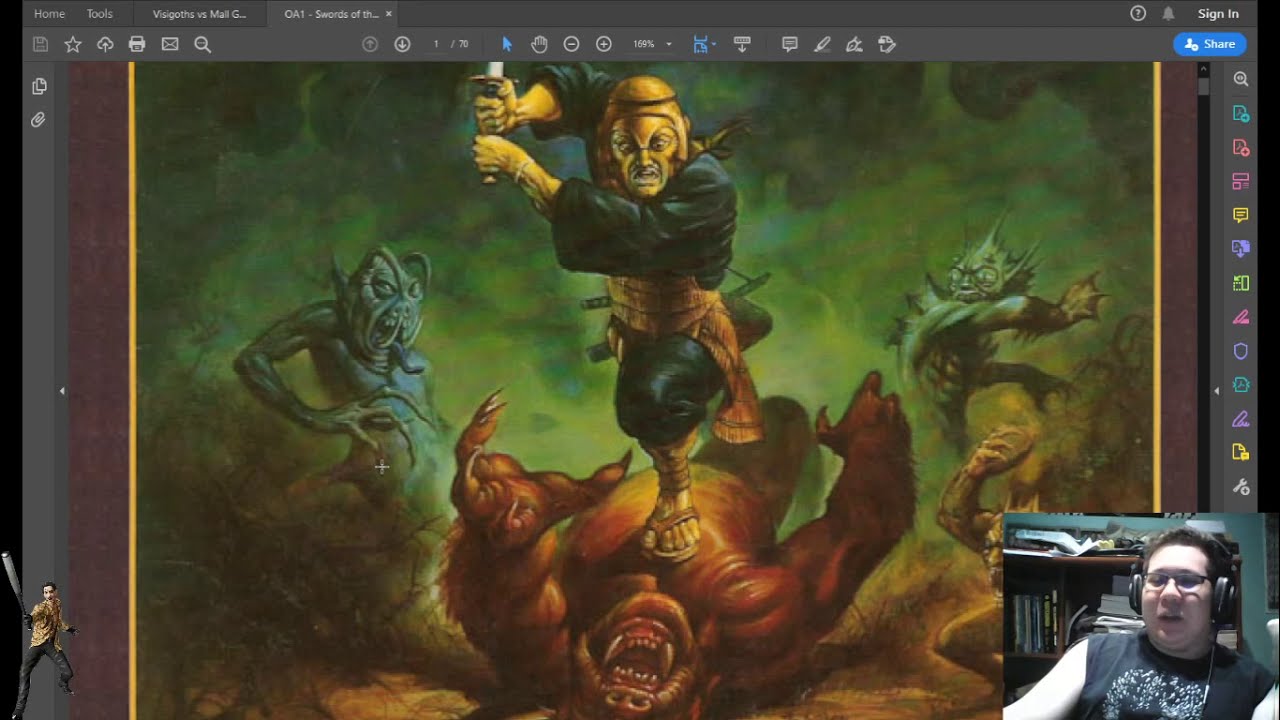This screenshot has height=720, width=1280.
Task: Click the scrollbar up arrow
Action: (1203, 70)
